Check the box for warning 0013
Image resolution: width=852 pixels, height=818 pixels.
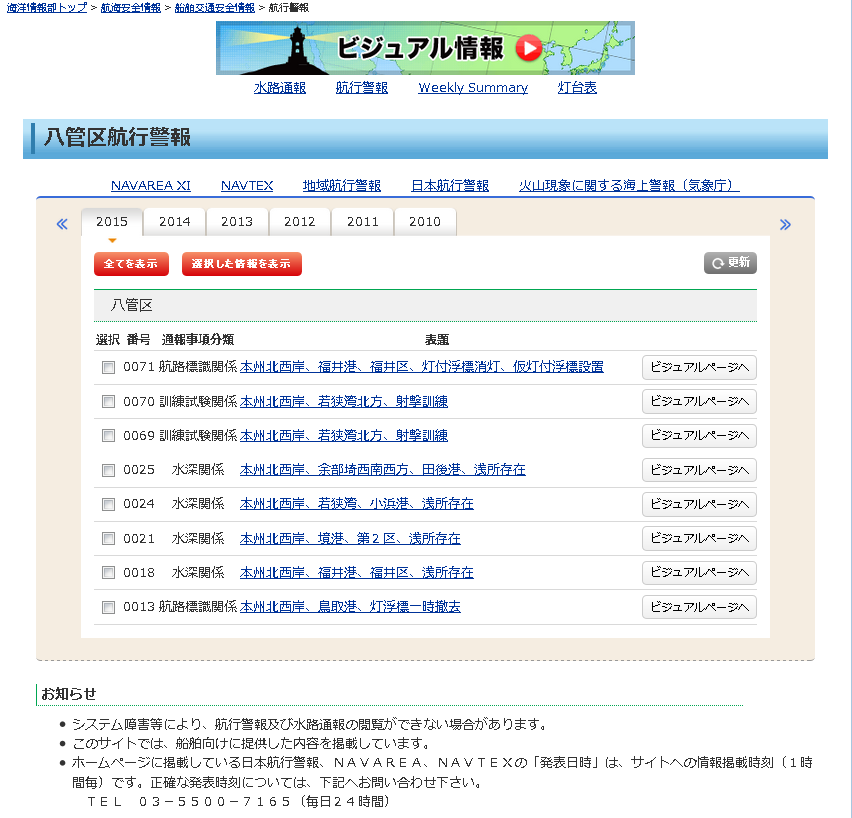pyautogui.click(x=108, y=607)
